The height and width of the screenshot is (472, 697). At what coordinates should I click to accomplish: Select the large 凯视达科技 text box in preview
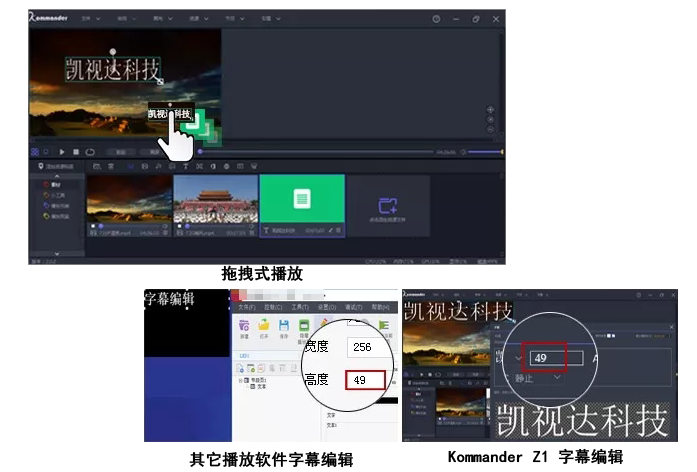[113, 69]
